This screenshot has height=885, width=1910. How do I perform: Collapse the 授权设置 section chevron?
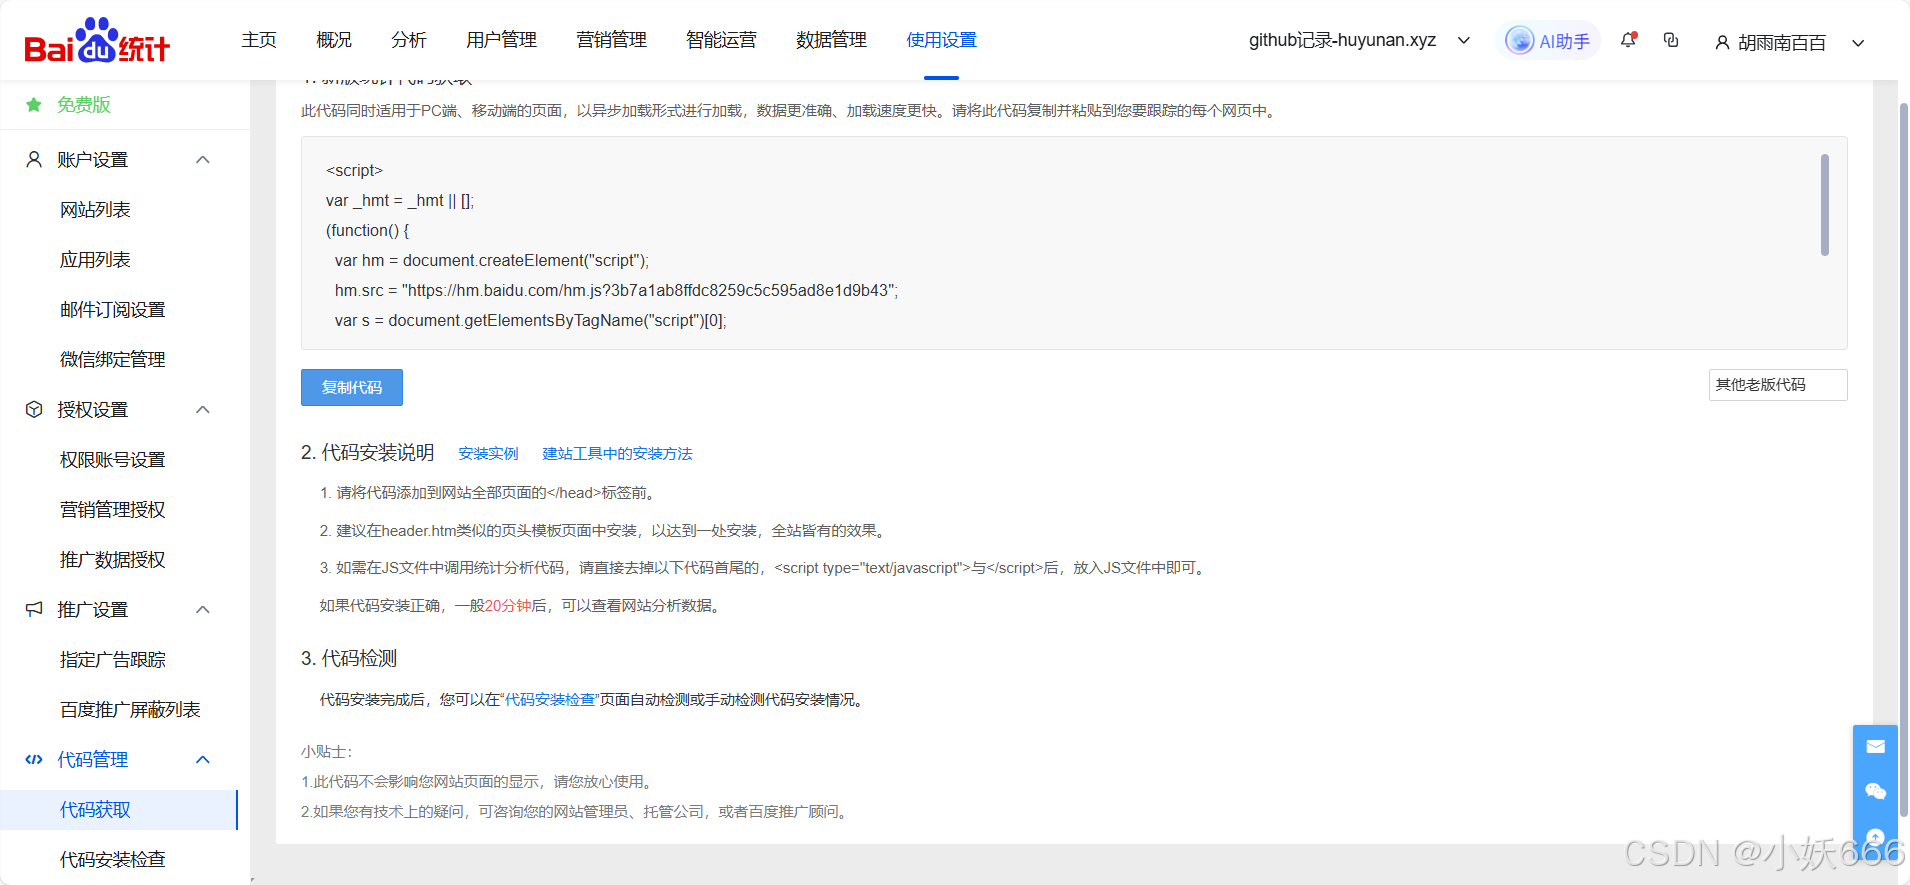[203, 409]
